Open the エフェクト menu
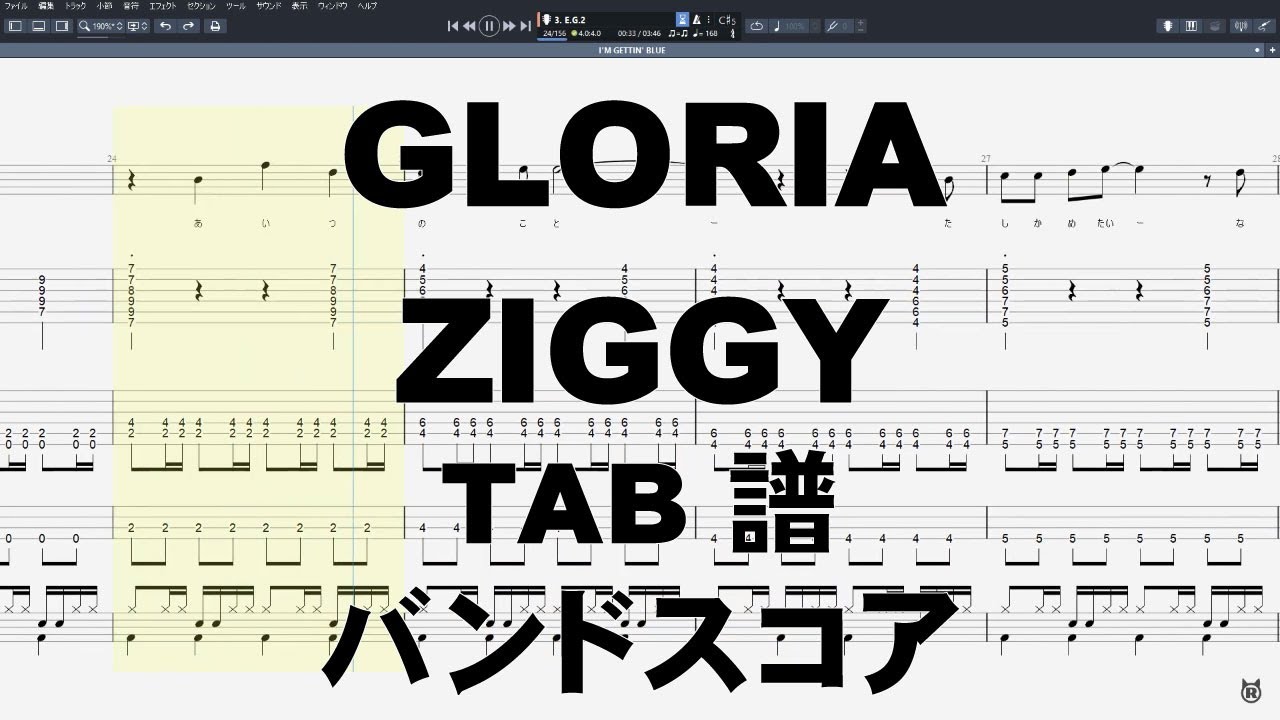The image size is (1280, 720). click(x=164, y=6)
